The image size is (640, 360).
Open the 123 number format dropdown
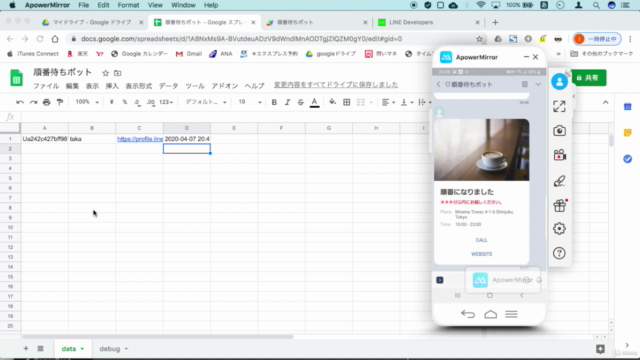click(166, 102)
